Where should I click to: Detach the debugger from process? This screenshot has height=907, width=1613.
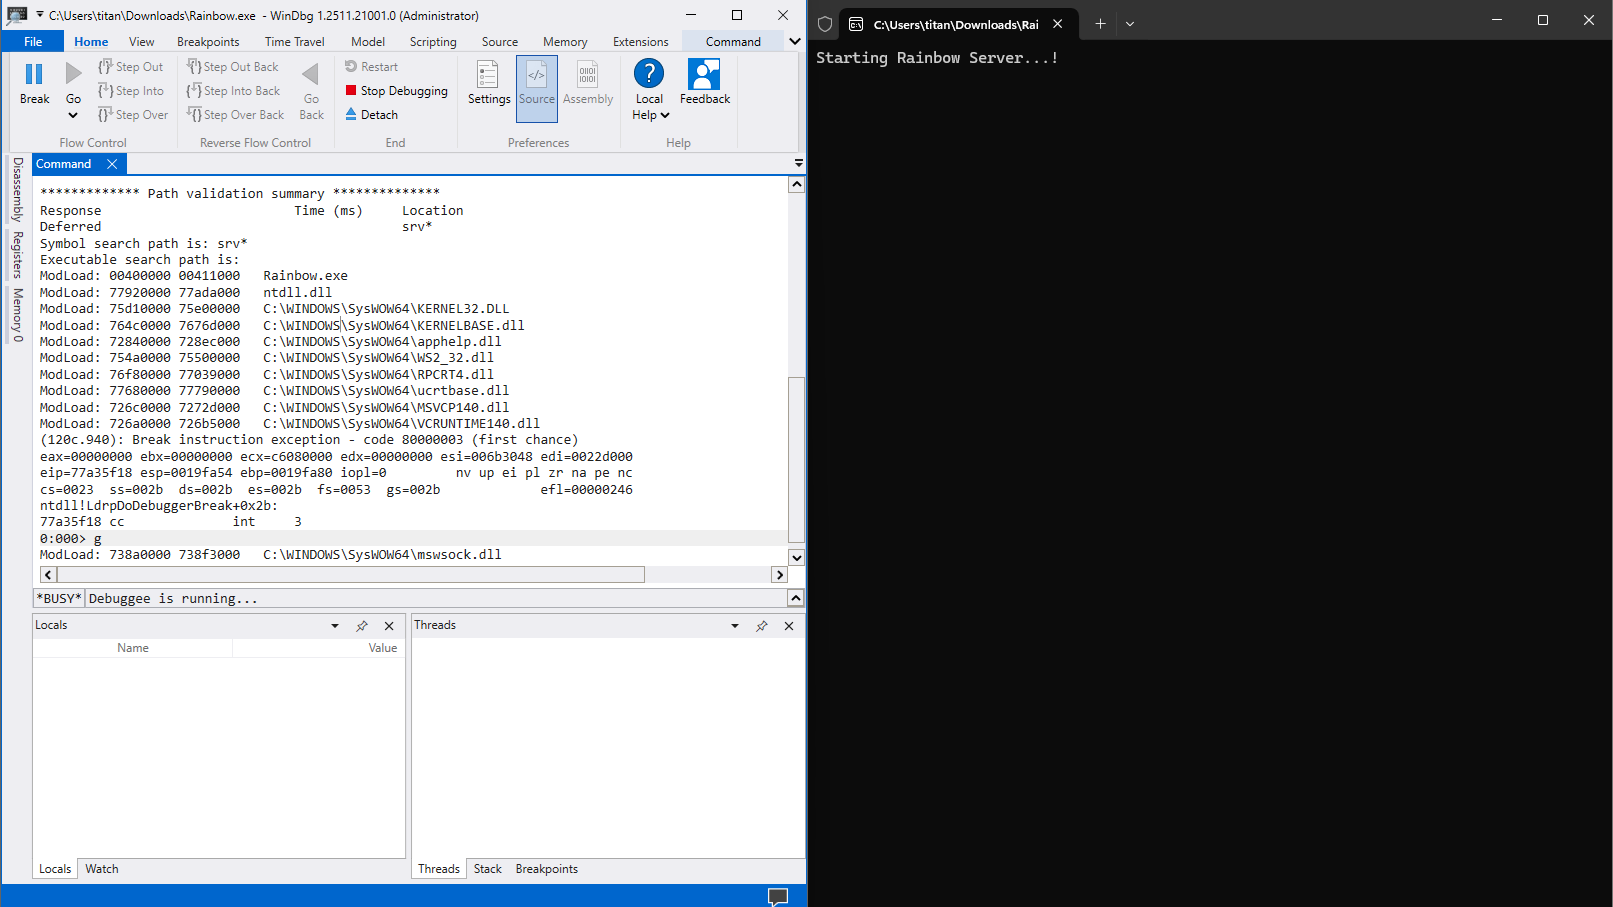coord(371,115)
